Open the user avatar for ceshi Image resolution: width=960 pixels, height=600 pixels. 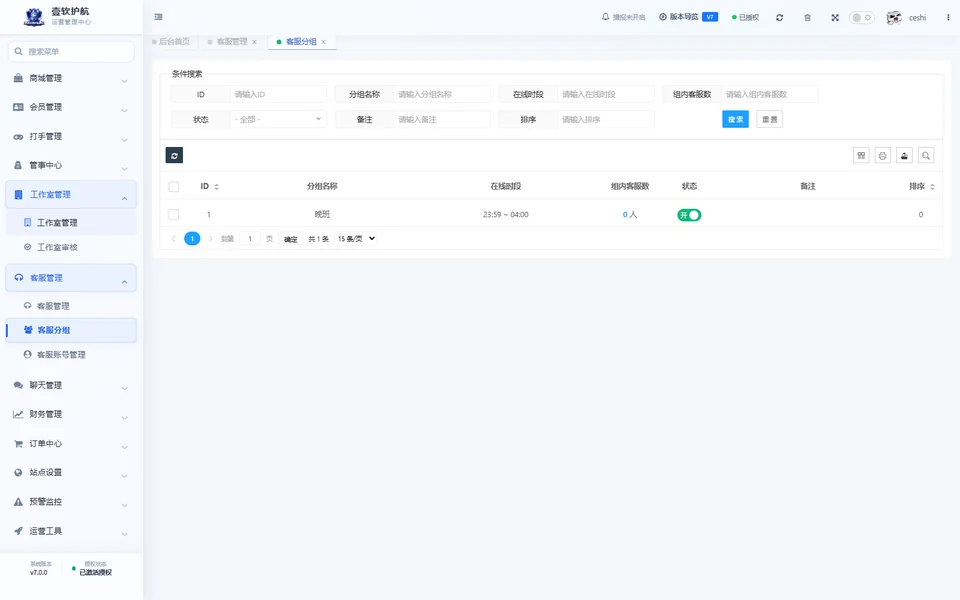click(894, 18)
